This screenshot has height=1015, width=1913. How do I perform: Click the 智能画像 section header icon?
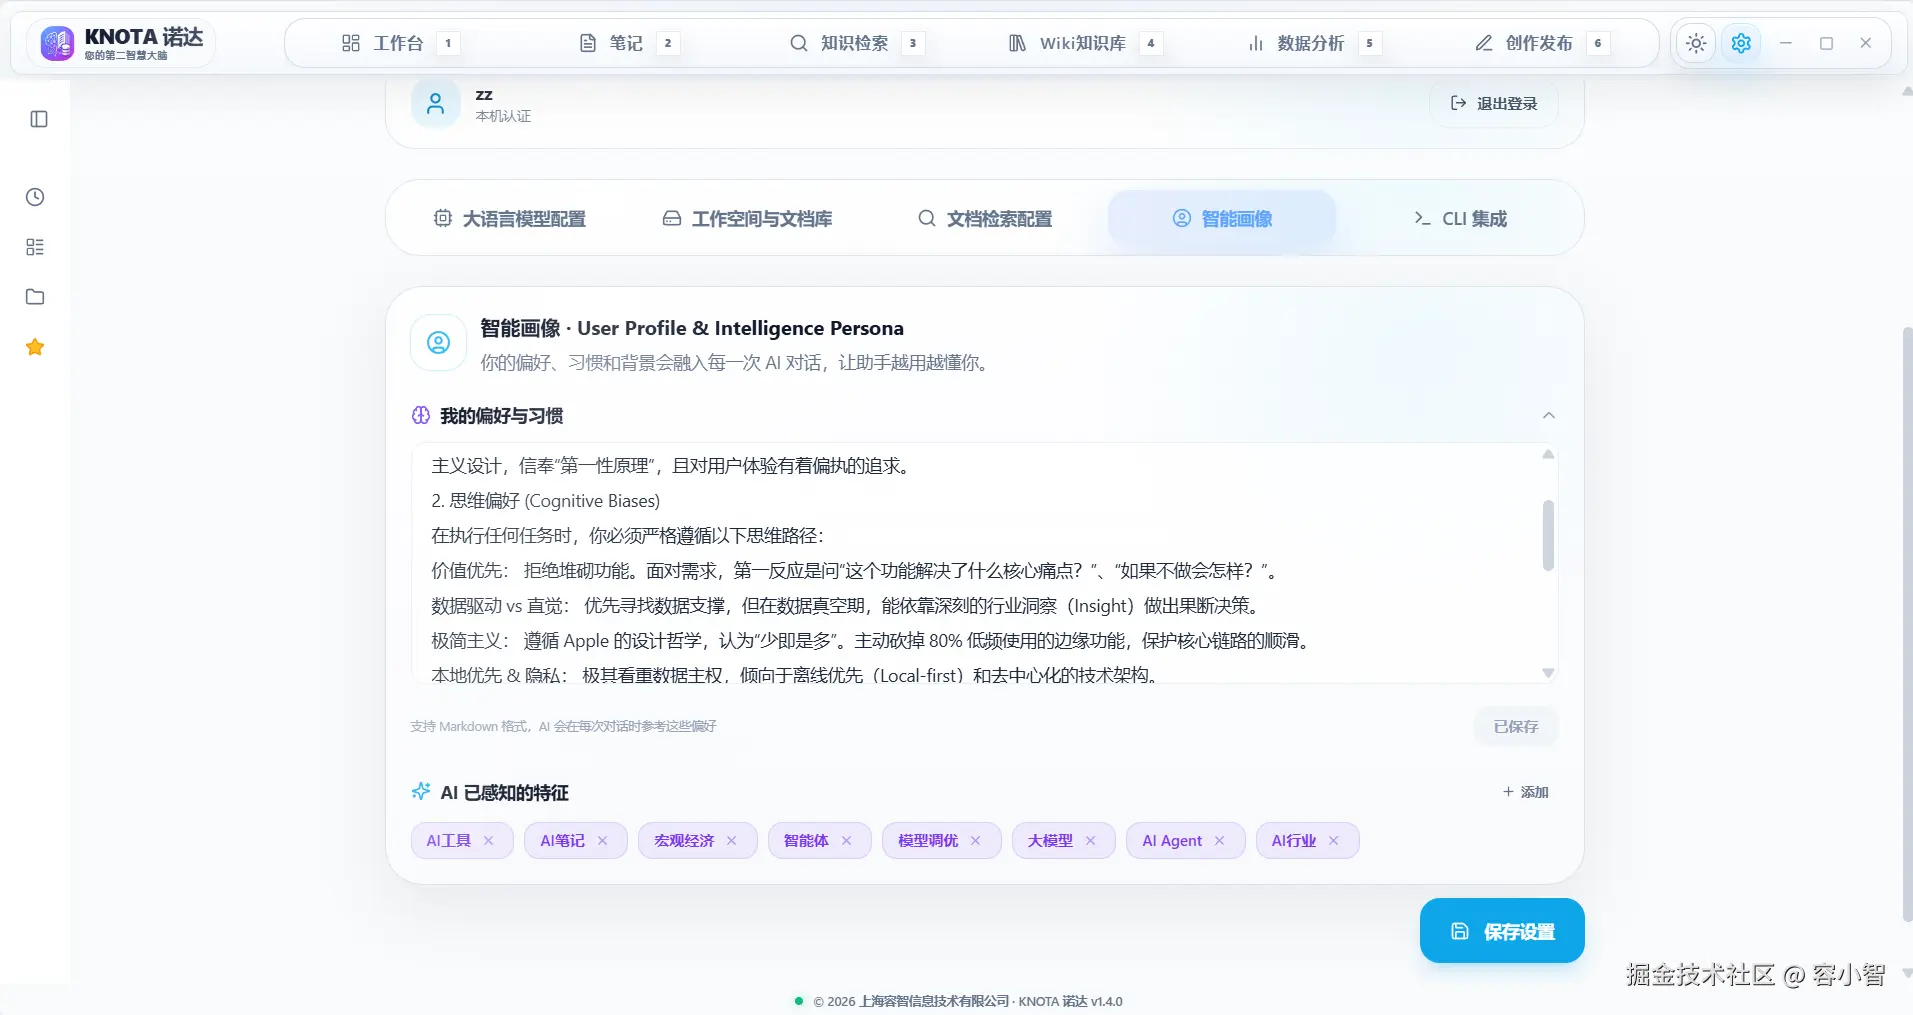point(438,343)
